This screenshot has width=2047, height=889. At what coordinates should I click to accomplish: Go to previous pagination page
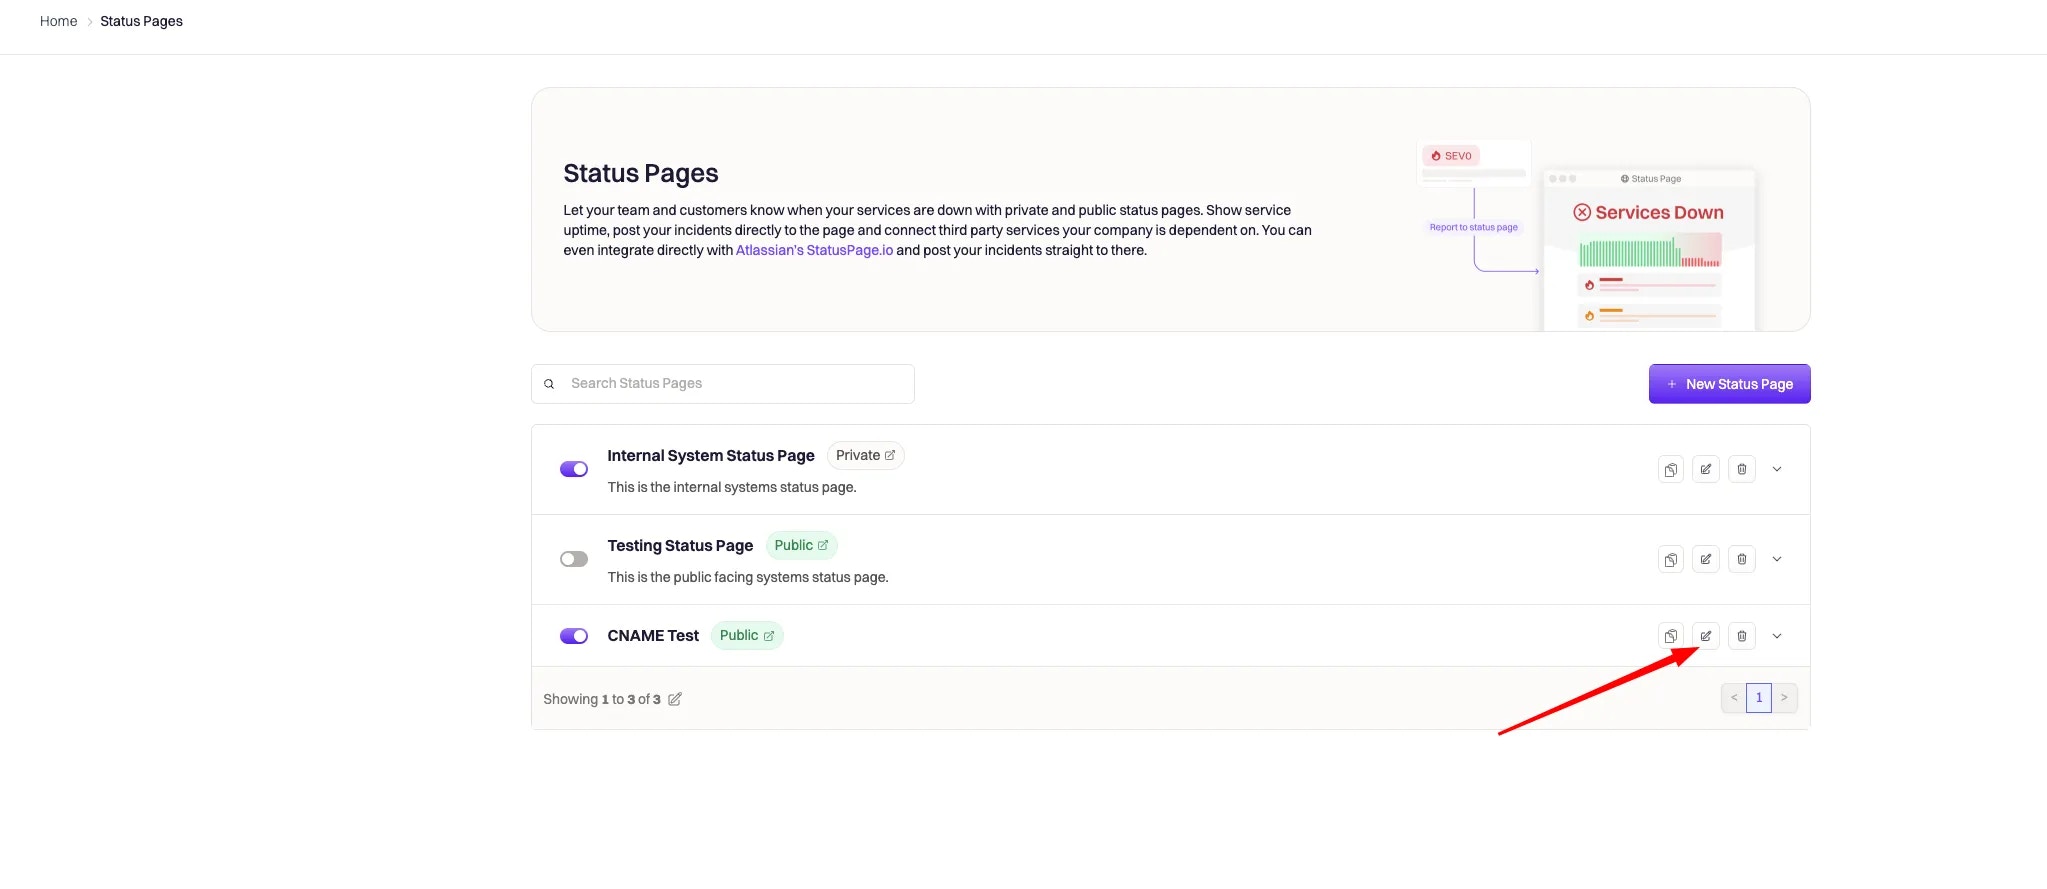1734,698
